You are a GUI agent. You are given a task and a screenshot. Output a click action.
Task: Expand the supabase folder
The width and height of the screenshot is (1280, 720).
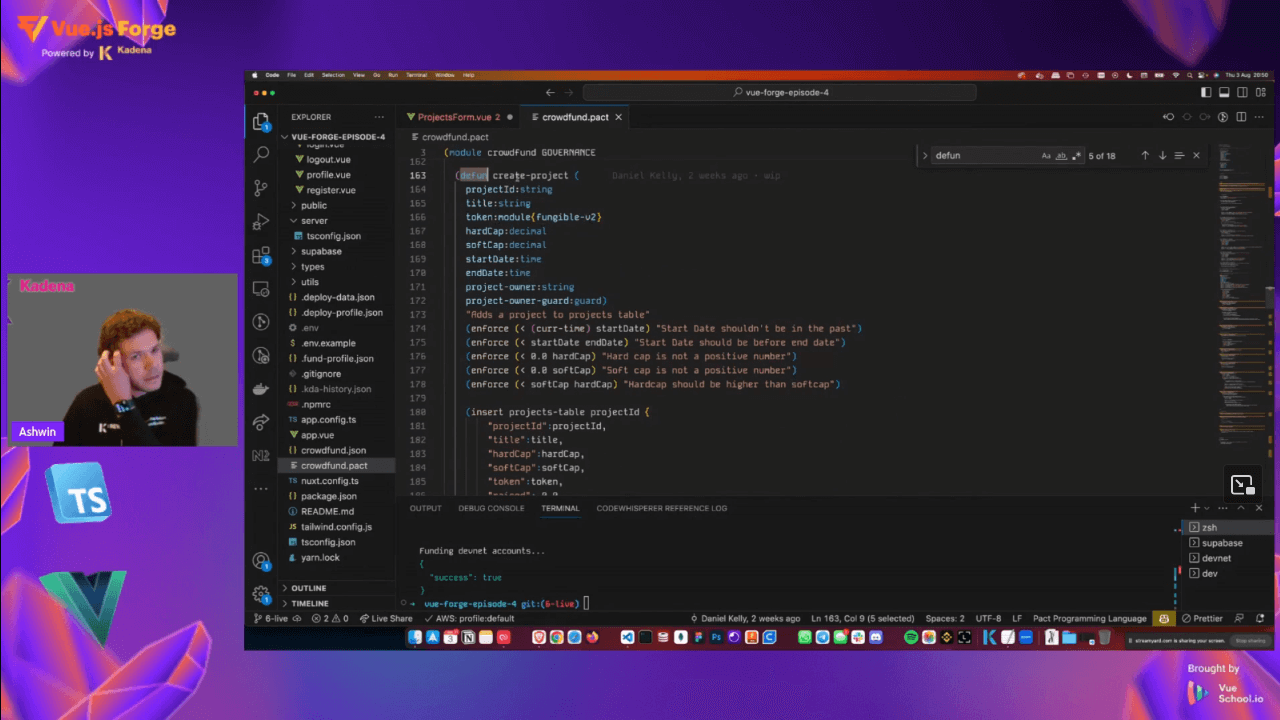pos(321,251)
